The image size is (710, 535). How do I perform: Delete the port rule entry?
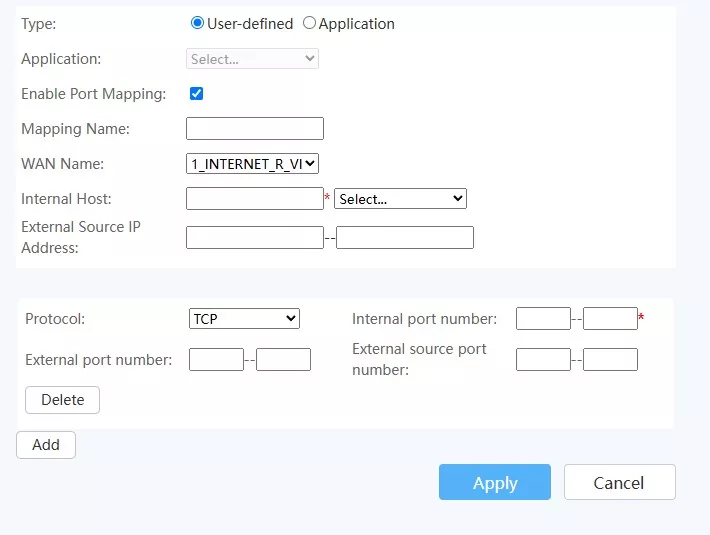[x=62, y=400]
